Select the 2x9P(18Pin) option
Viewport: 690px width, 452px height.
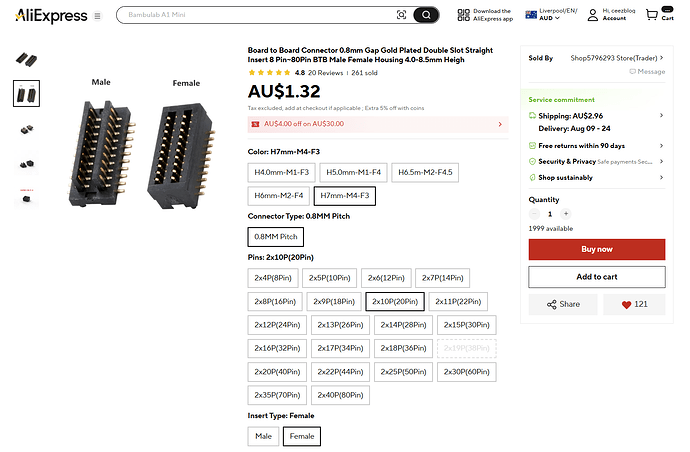tap(334, 301)
